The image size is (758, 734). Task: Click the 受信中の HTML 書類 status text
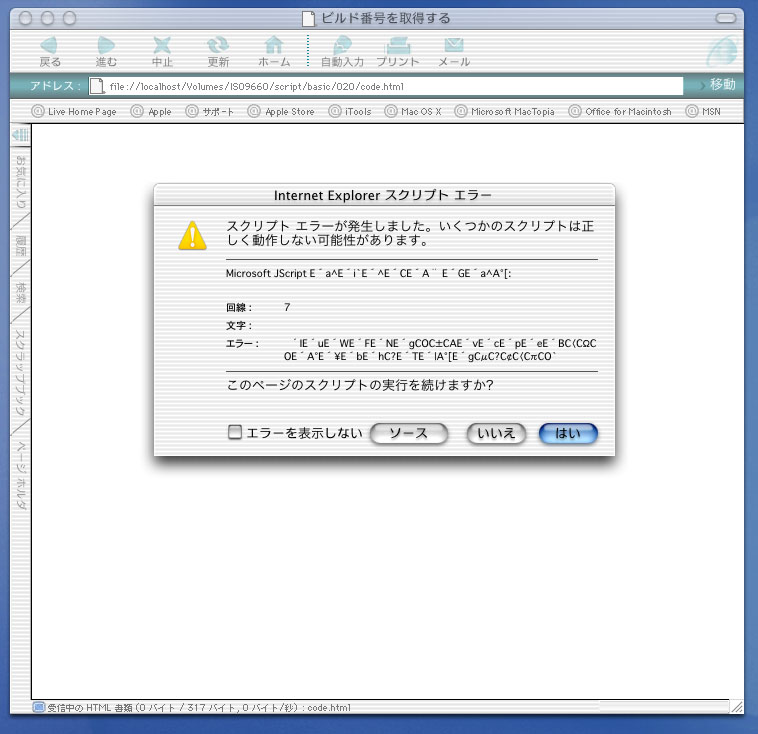(199, 707)
